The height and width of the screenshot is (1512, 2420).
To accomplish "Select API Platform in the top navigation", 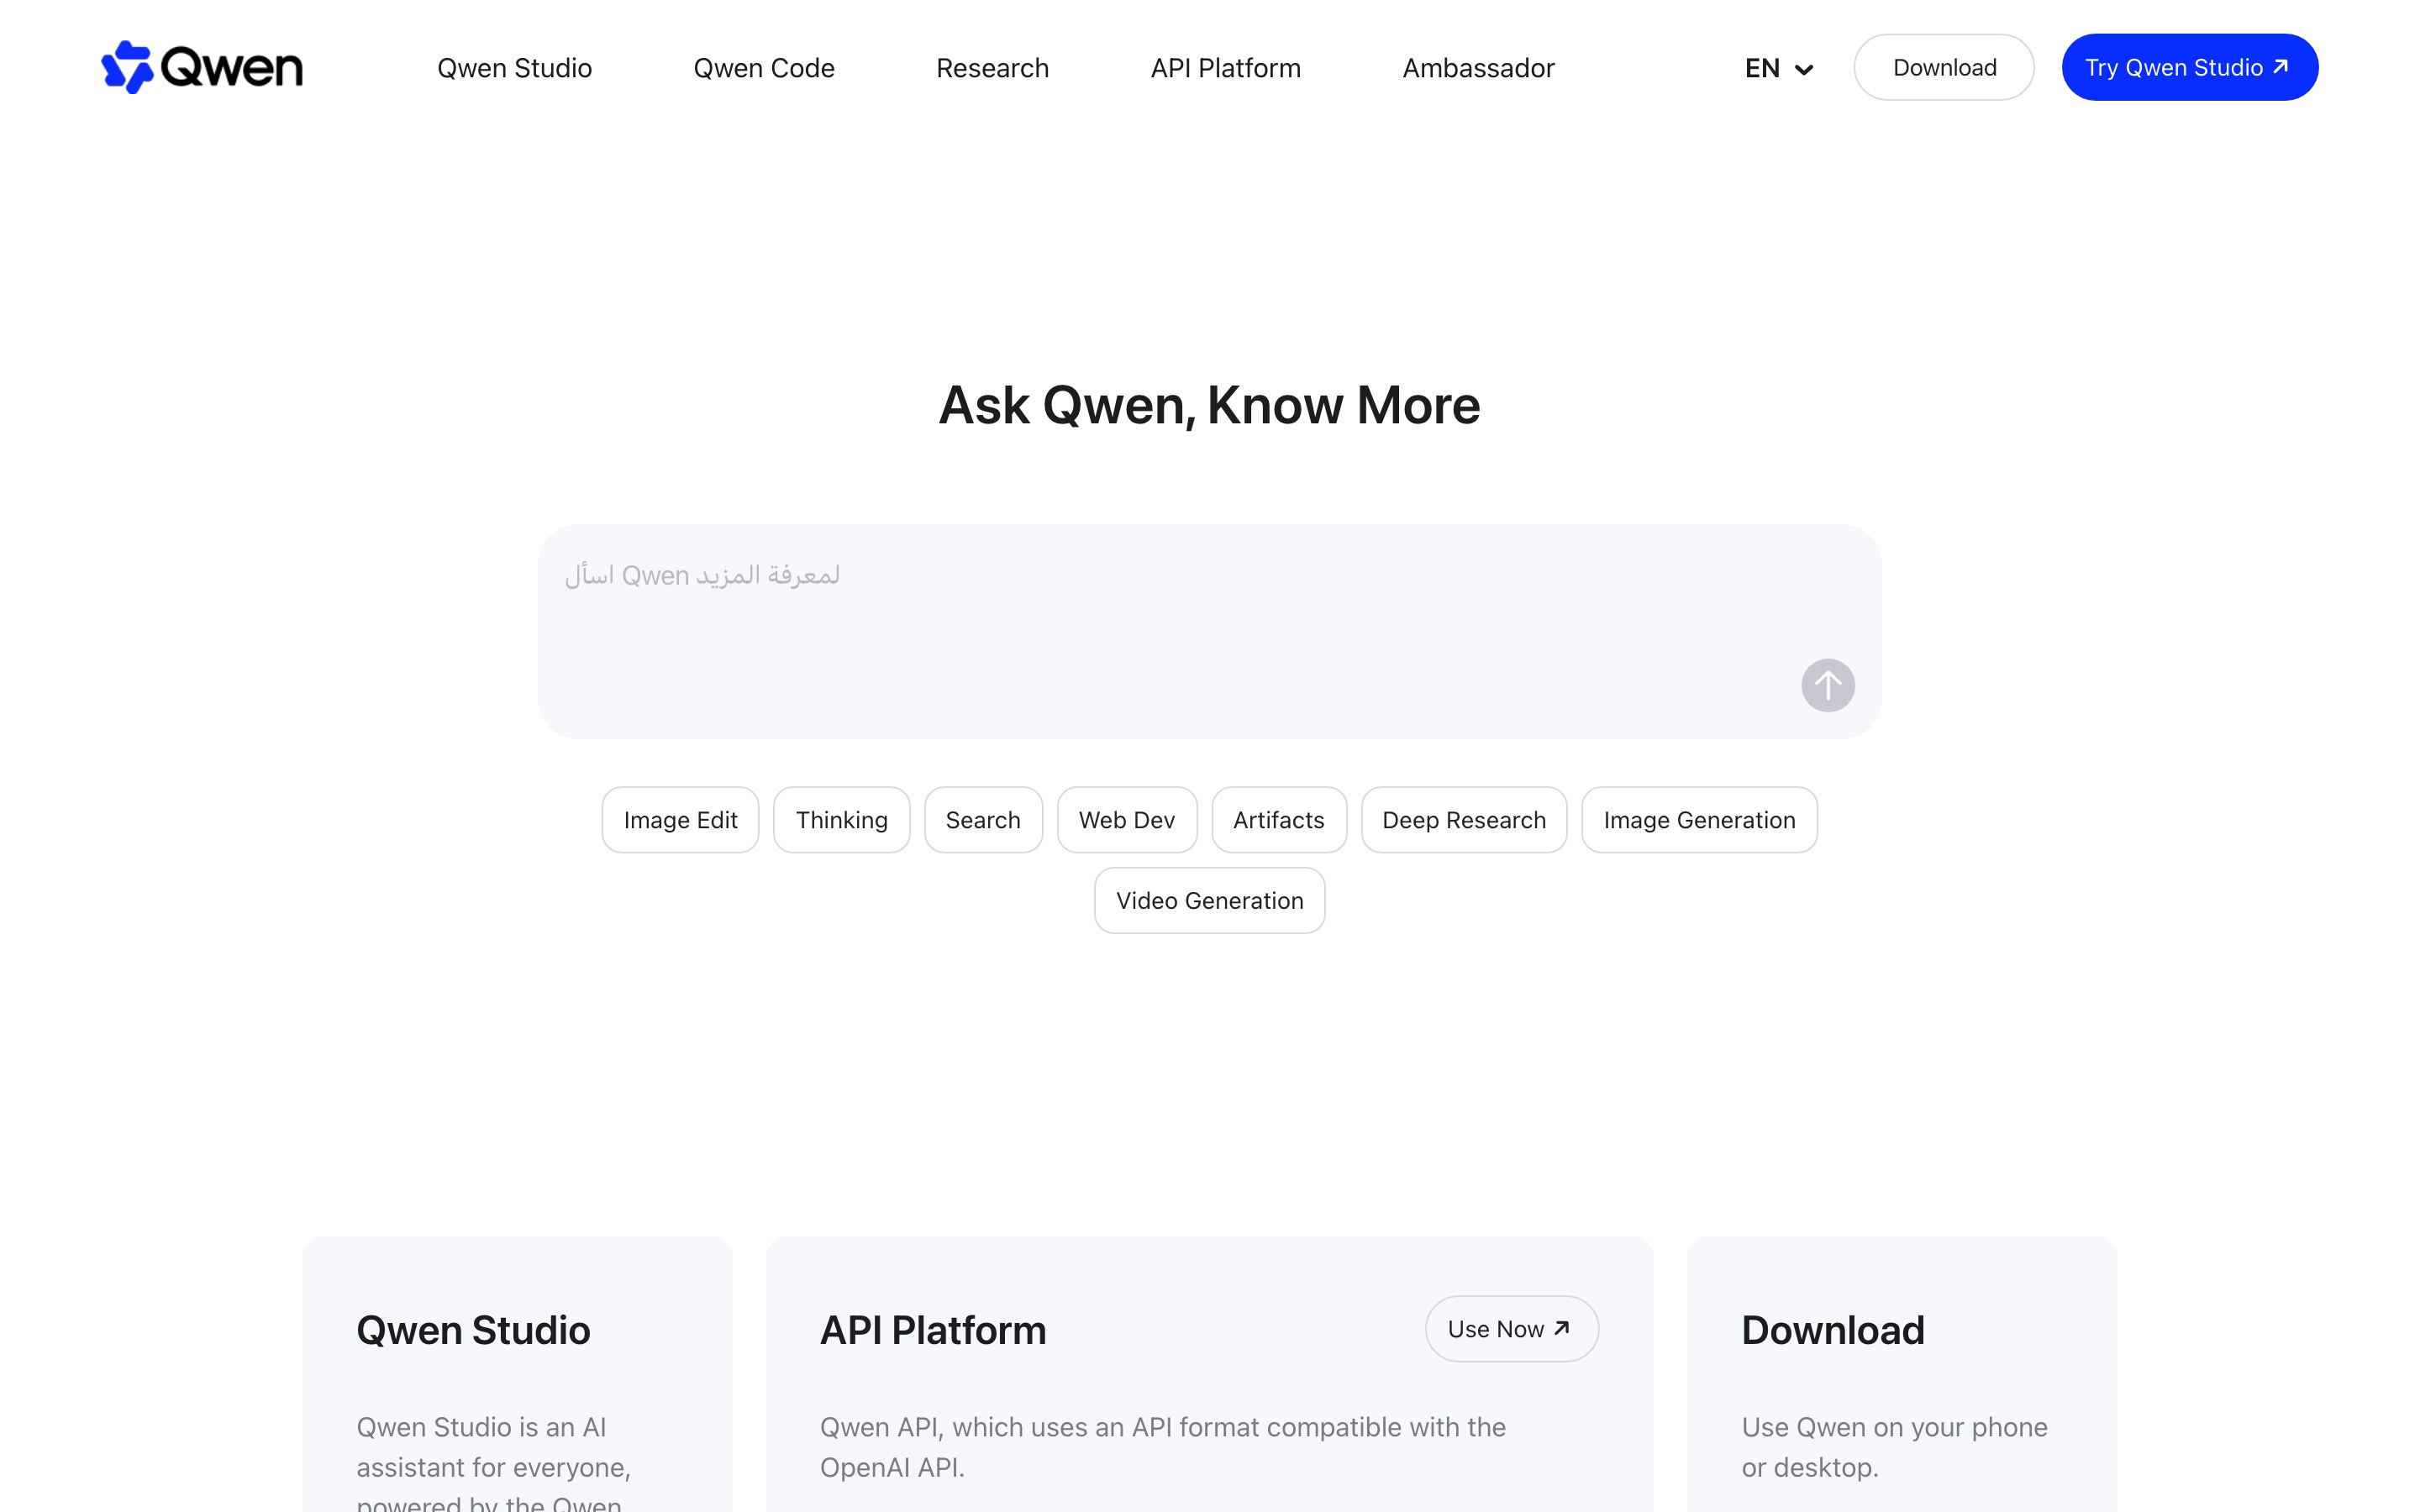I will click(x=1225, y=68).
